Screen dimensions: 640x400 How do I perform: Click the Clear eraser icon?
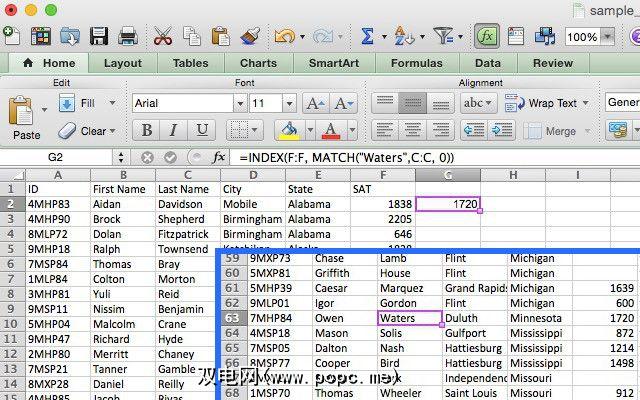67,131
